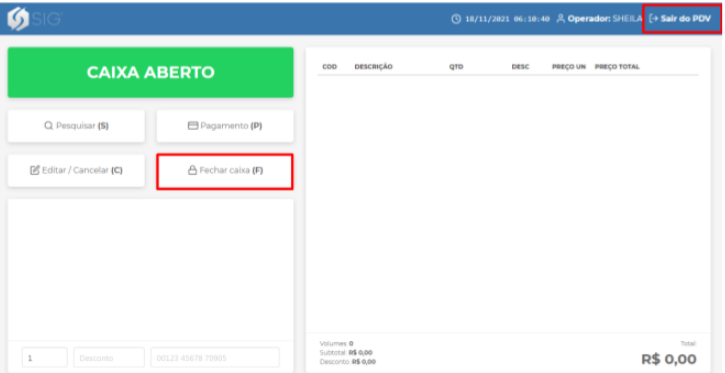Open Pesquisar (S) search button
Viewport: 725px width, 373px height.
[x=76, y=126]
